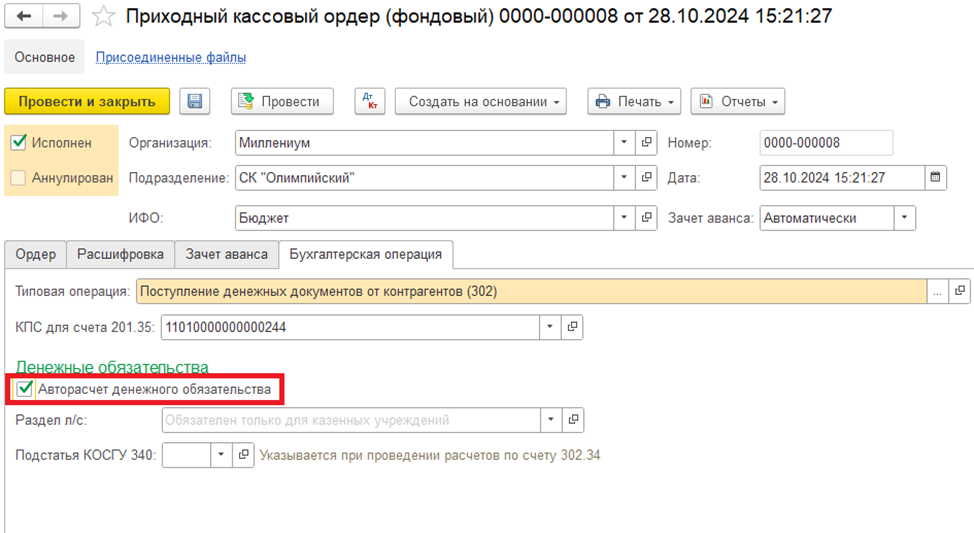Save the document with the diskette icon
The image size is (974, 533).
pyautogui.click(x=194, y=101)
